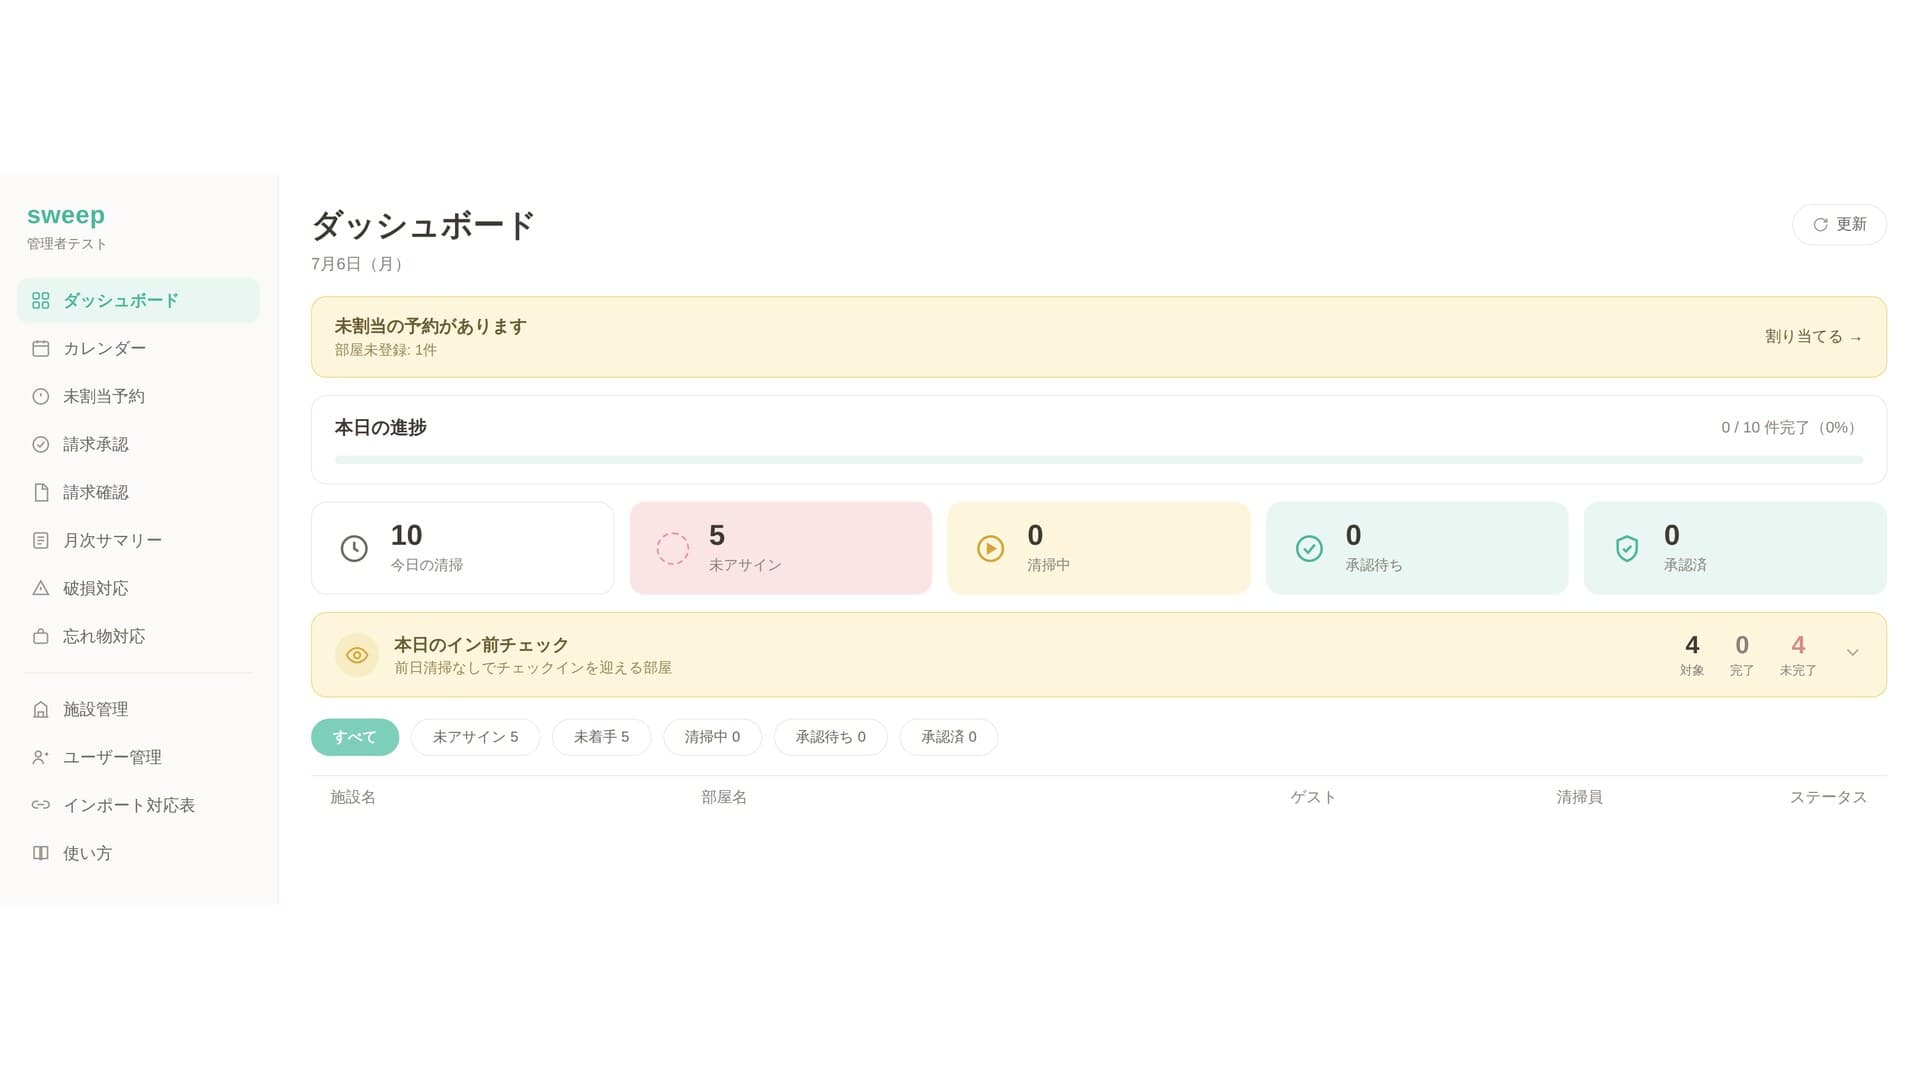
Task: Go to 未割当予約 in sidebar
Action: [138, 396]
